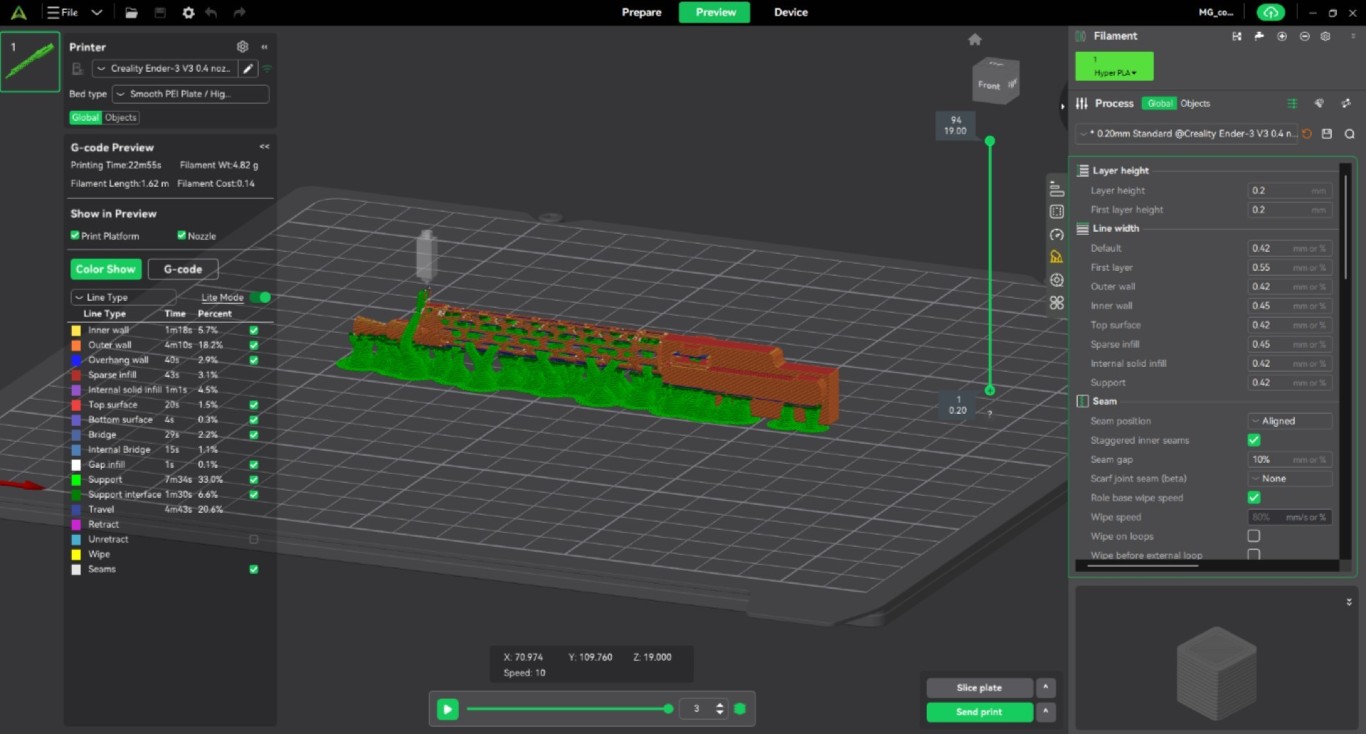Screen dimensions: 1366x734
Task: Reset process preset with orange undo icon
Action: point(1307,134)
